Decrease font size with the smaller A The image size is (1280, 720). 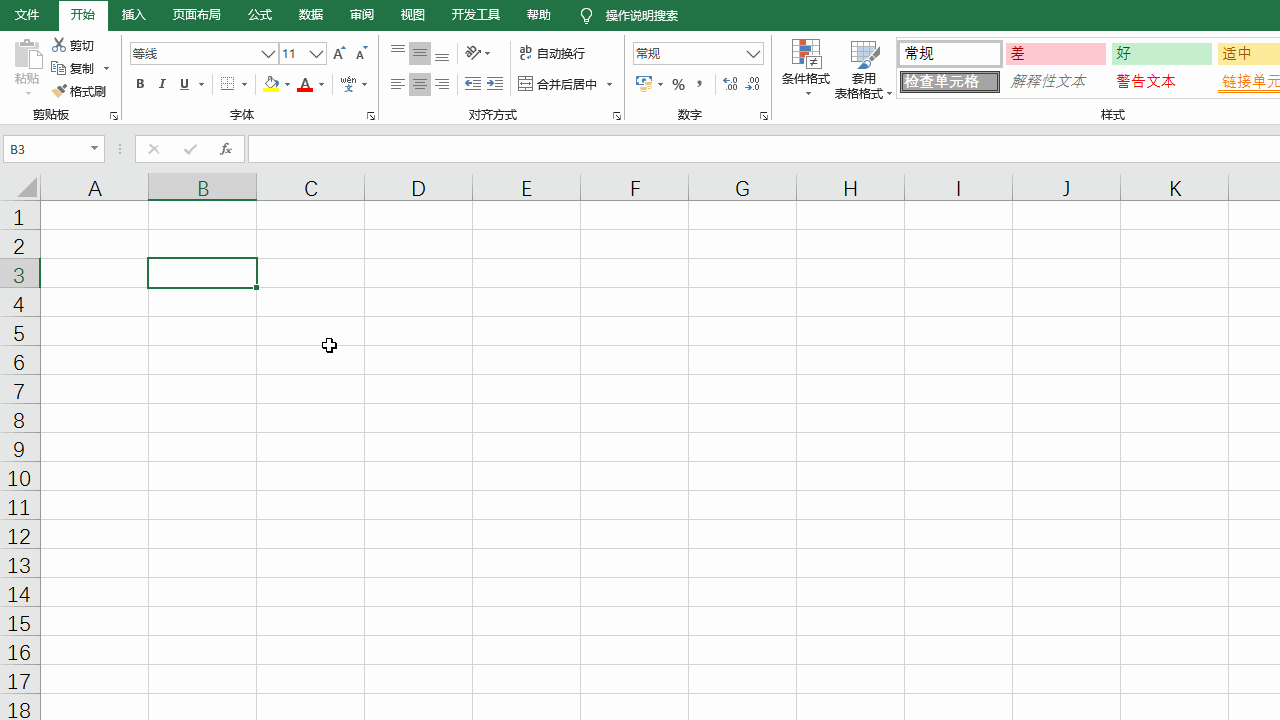[361, 53]
